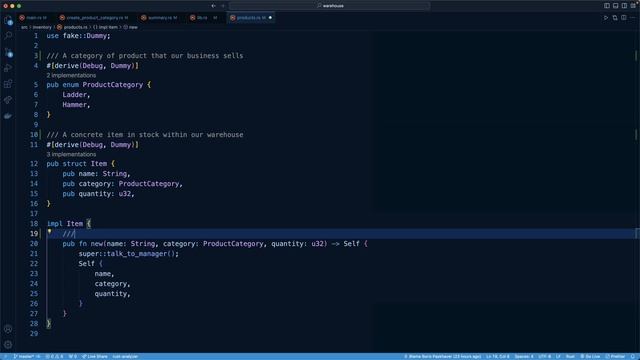640x360 pixels.
Task: Navigate back with the left arrow
Action: point(213,6)
